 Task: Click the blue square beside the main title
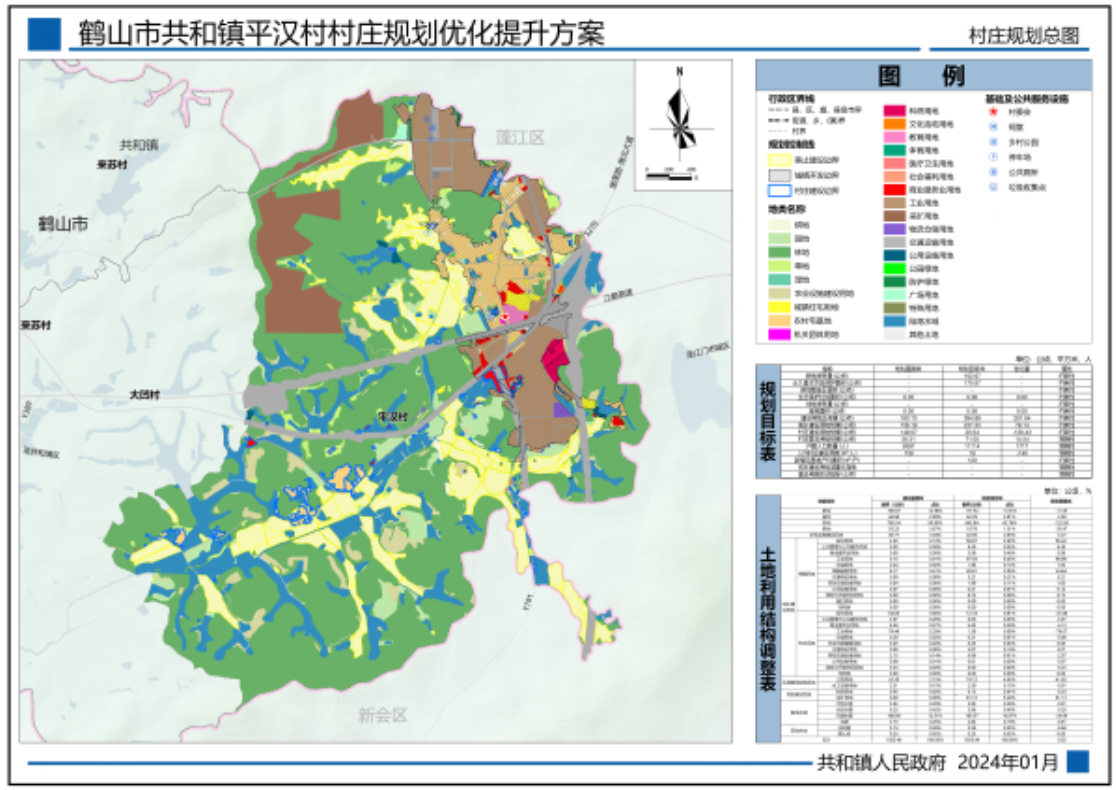tap(44, 34)
